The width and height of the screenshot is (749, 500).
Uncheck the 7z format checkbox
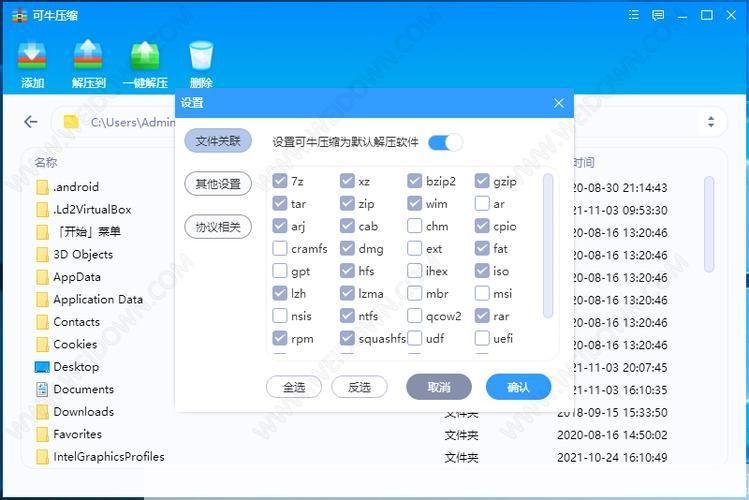coord(279,181)
